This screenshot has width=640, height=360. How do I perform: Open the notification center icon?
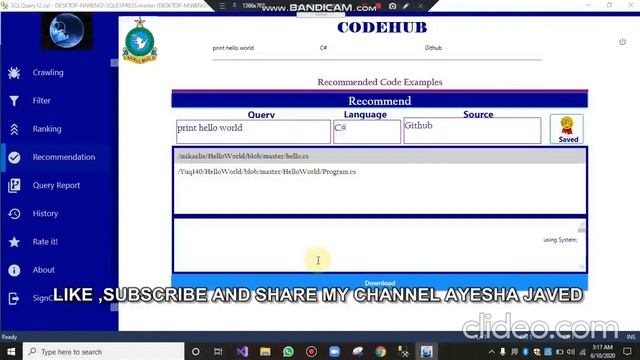[627, 351]
